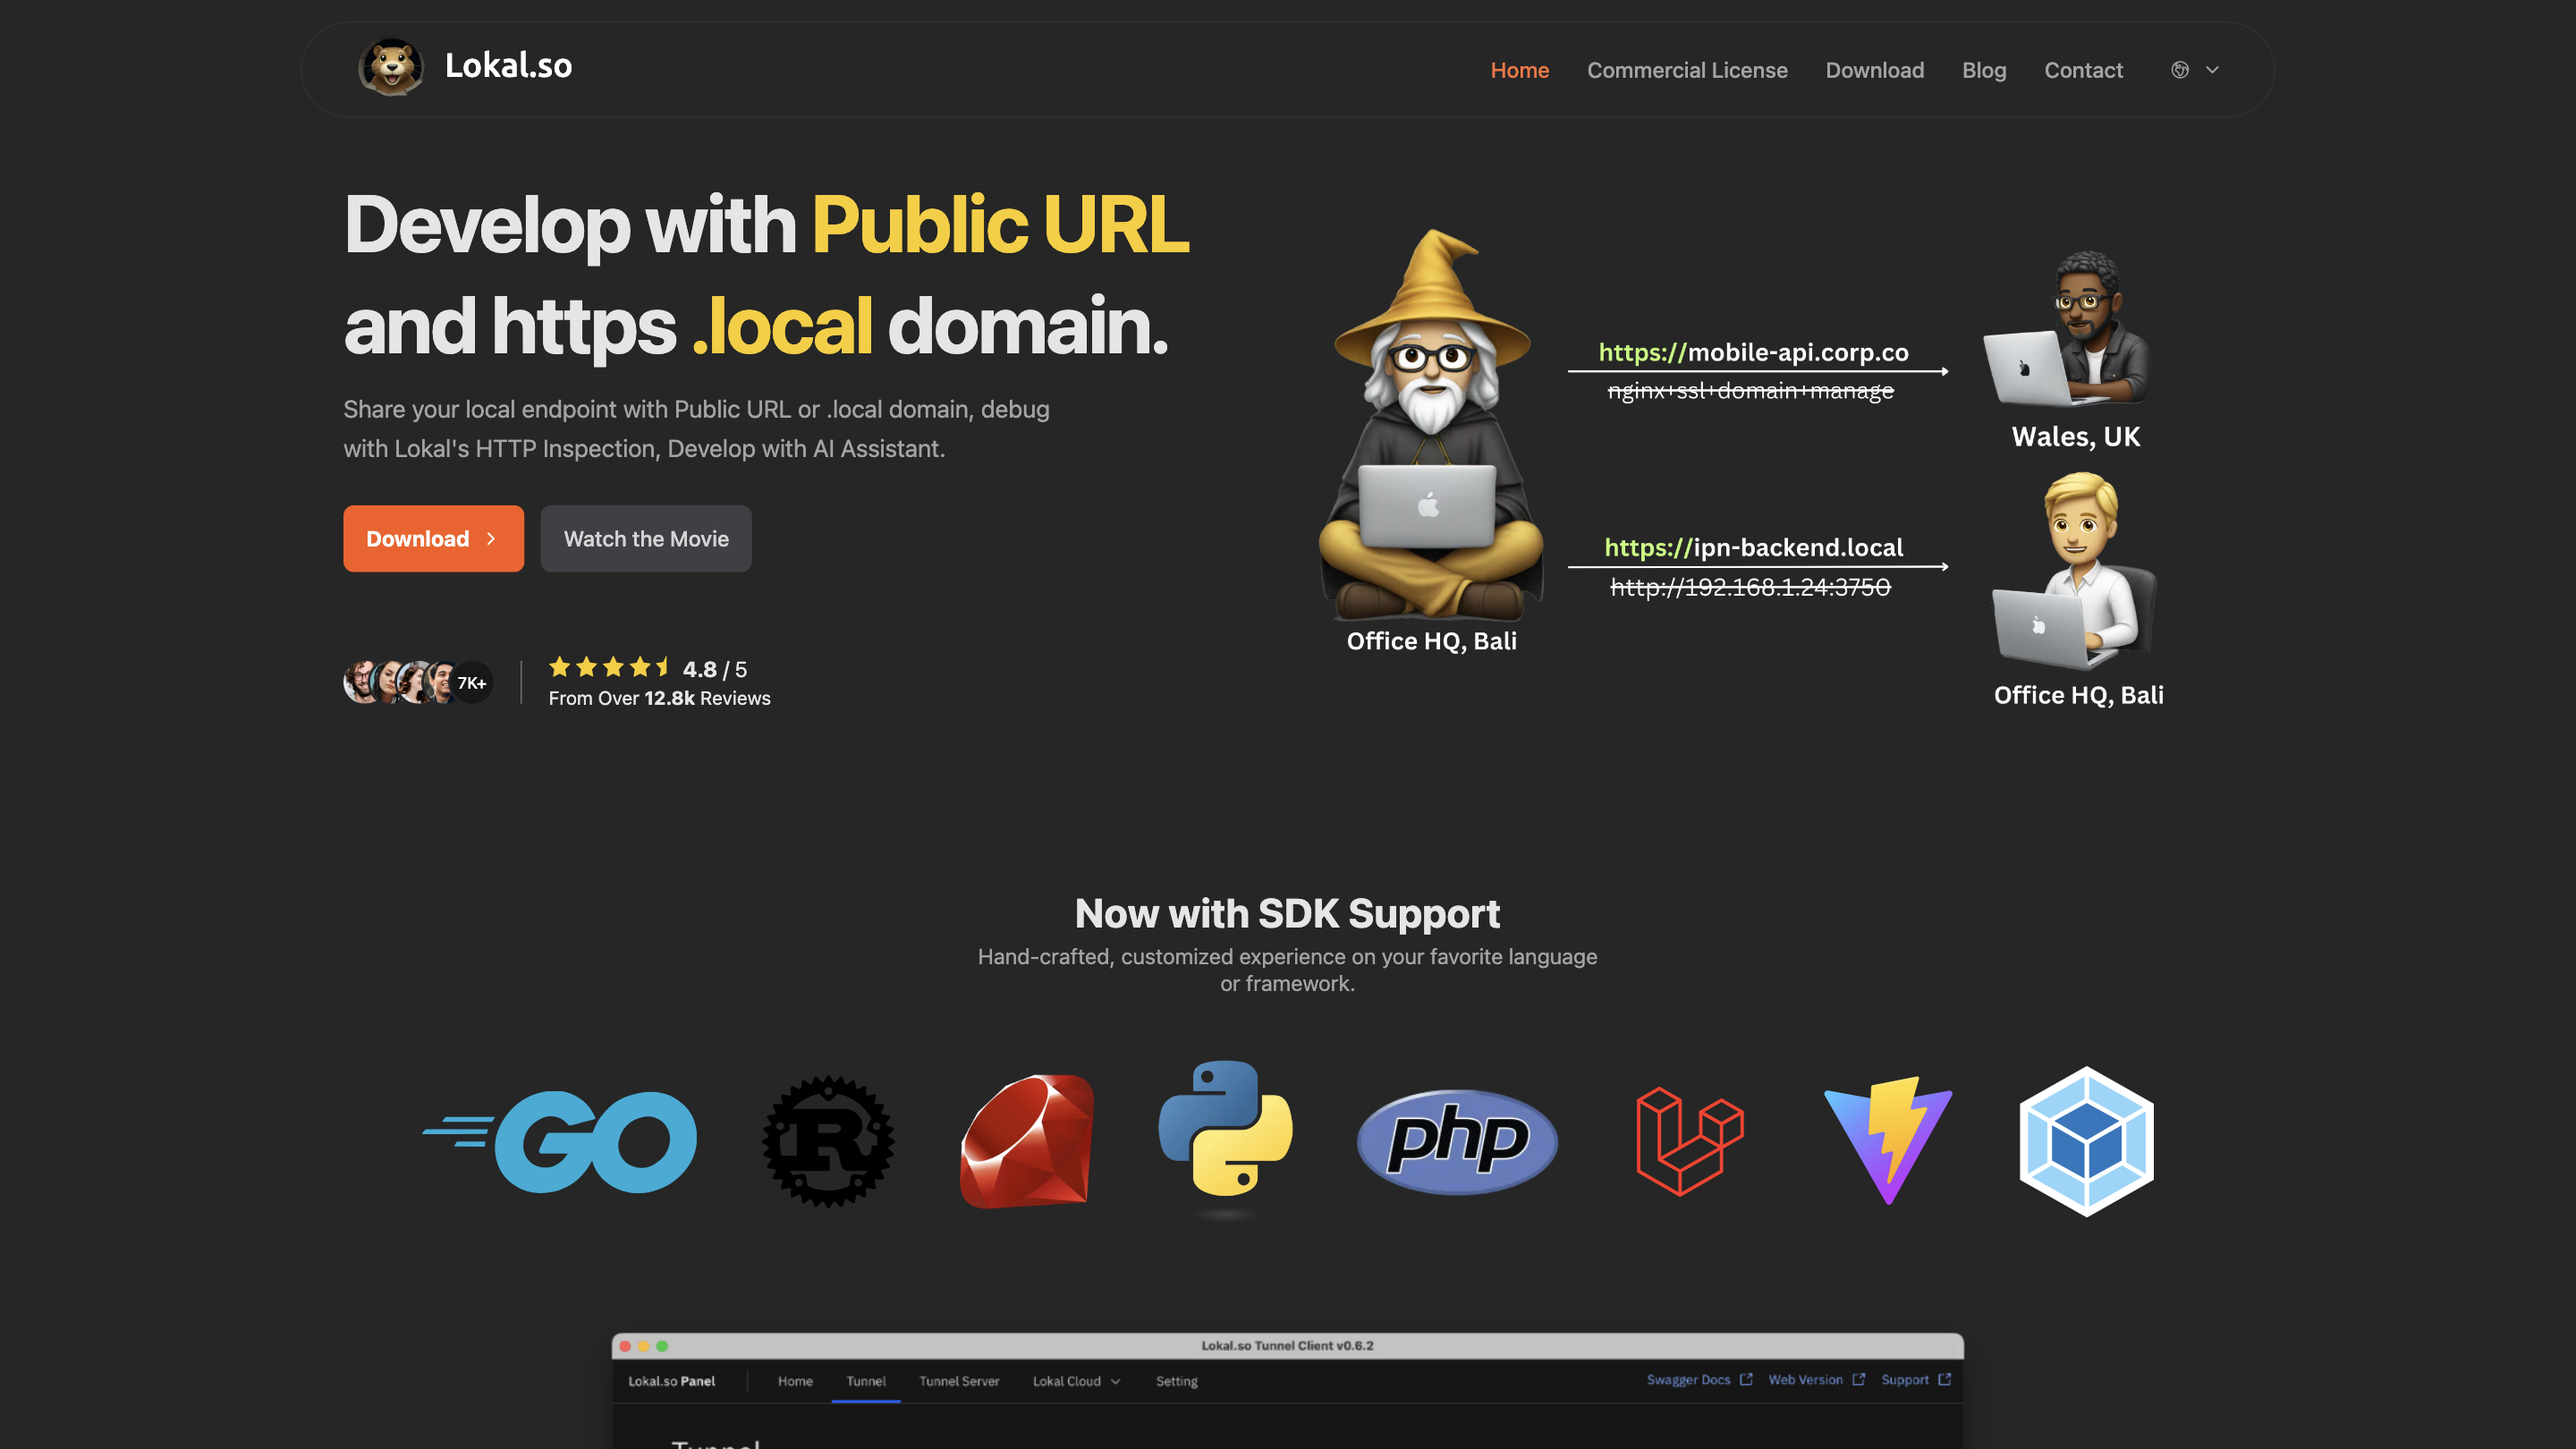
Task: Click the Vite lightning logo
Action: (x=1887, y=1139)
